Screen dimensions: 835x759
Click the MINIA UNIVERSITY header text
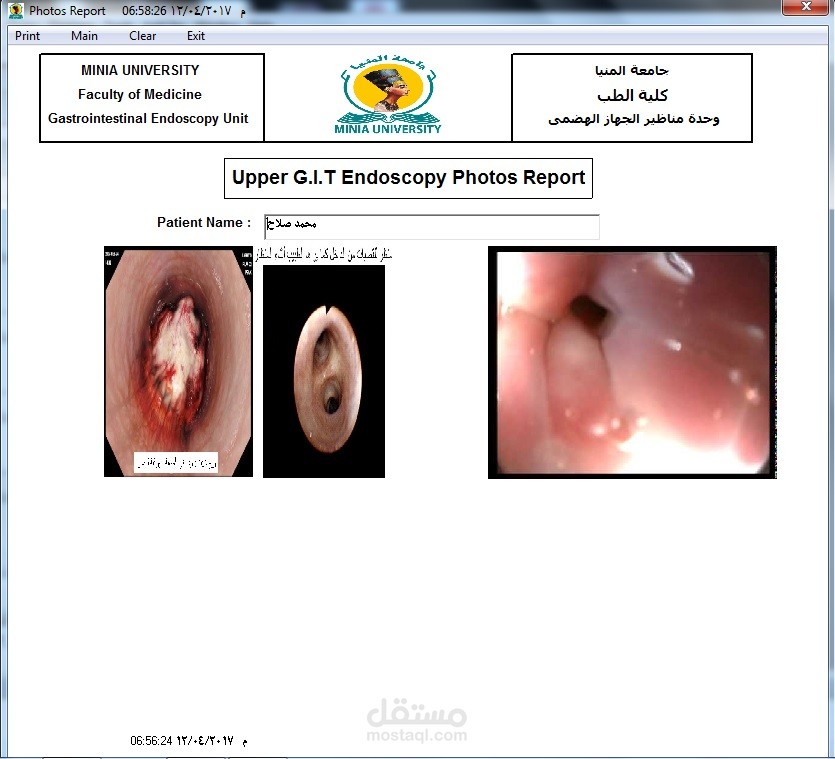140,70
